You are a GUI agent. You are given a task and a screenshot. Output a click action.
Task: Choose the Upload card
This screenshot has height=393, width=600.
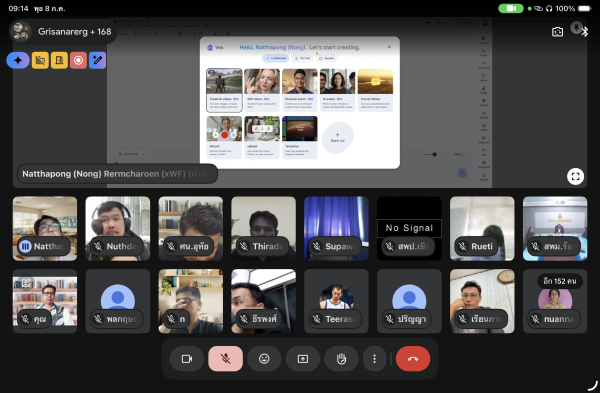click(262, 137)
